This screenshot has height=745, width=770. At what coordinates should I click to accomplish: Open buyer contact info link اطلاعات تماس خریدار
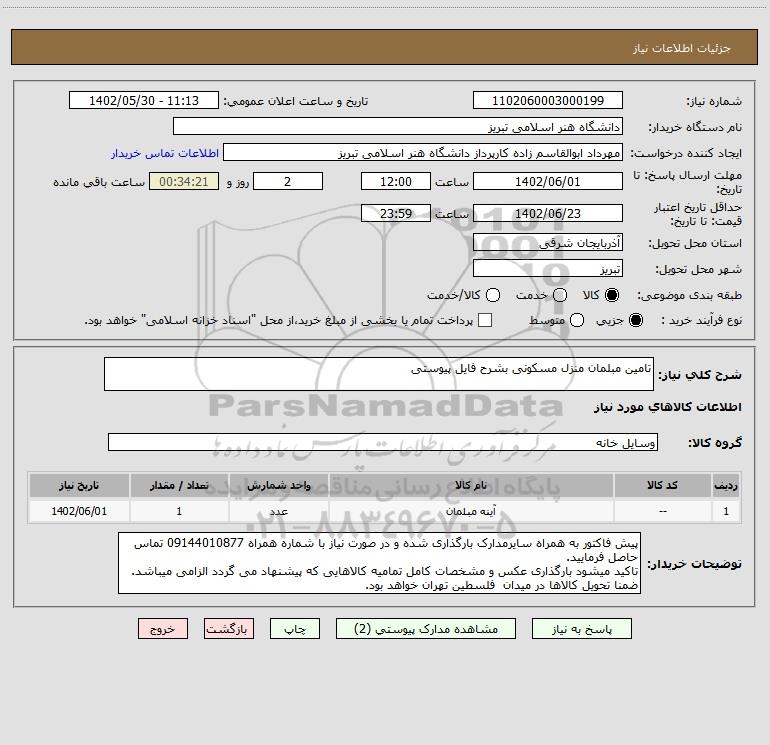click(165, 153)
